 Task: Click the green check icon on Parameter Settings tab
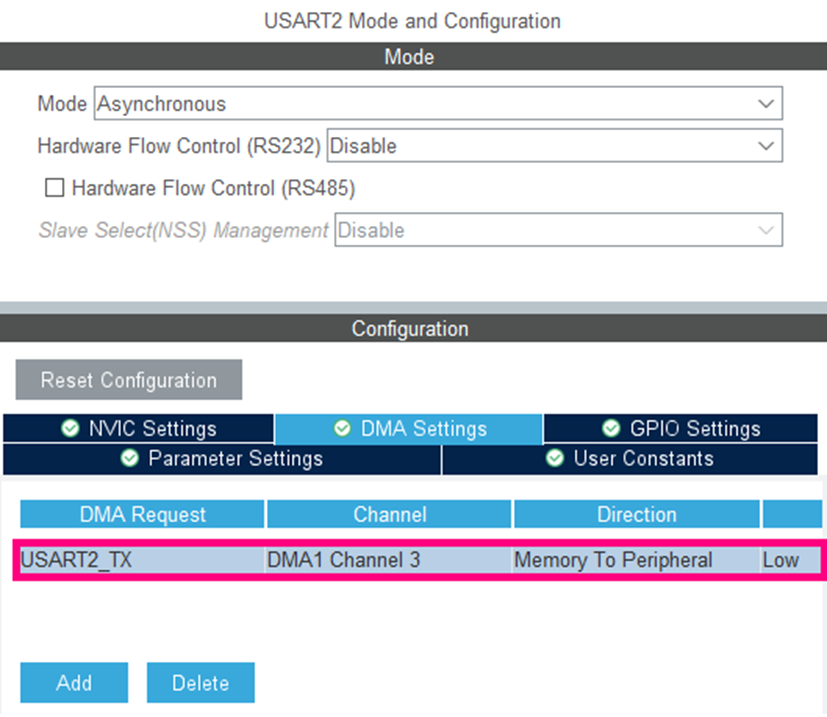(128, 459)
